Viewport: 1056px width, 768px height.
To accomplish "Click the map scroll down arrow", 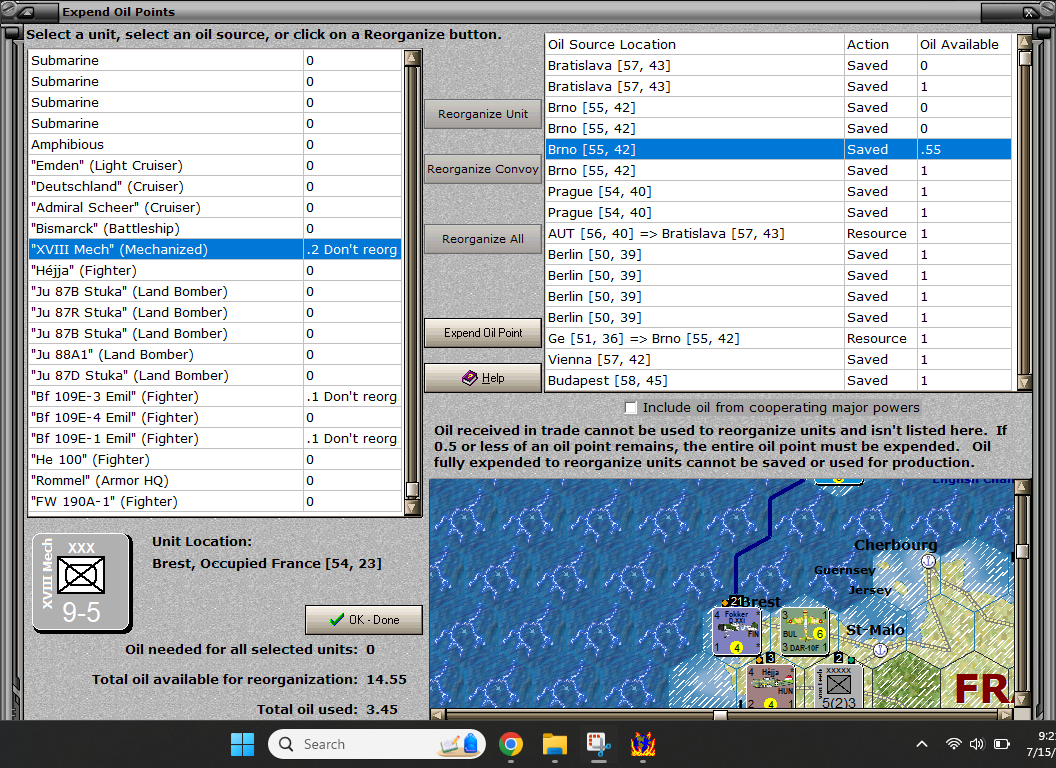I will click(1022, 699).
